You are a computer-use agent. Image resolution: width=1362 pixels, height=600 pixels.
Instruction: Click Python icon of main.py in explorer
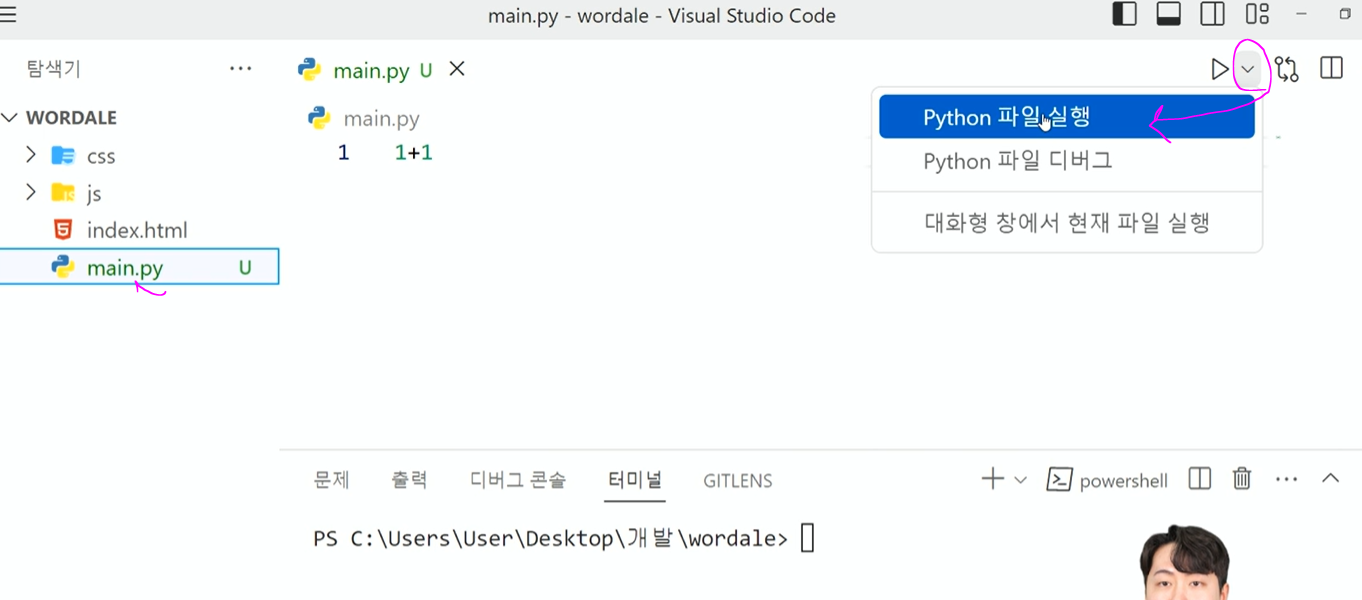[63, 267]
